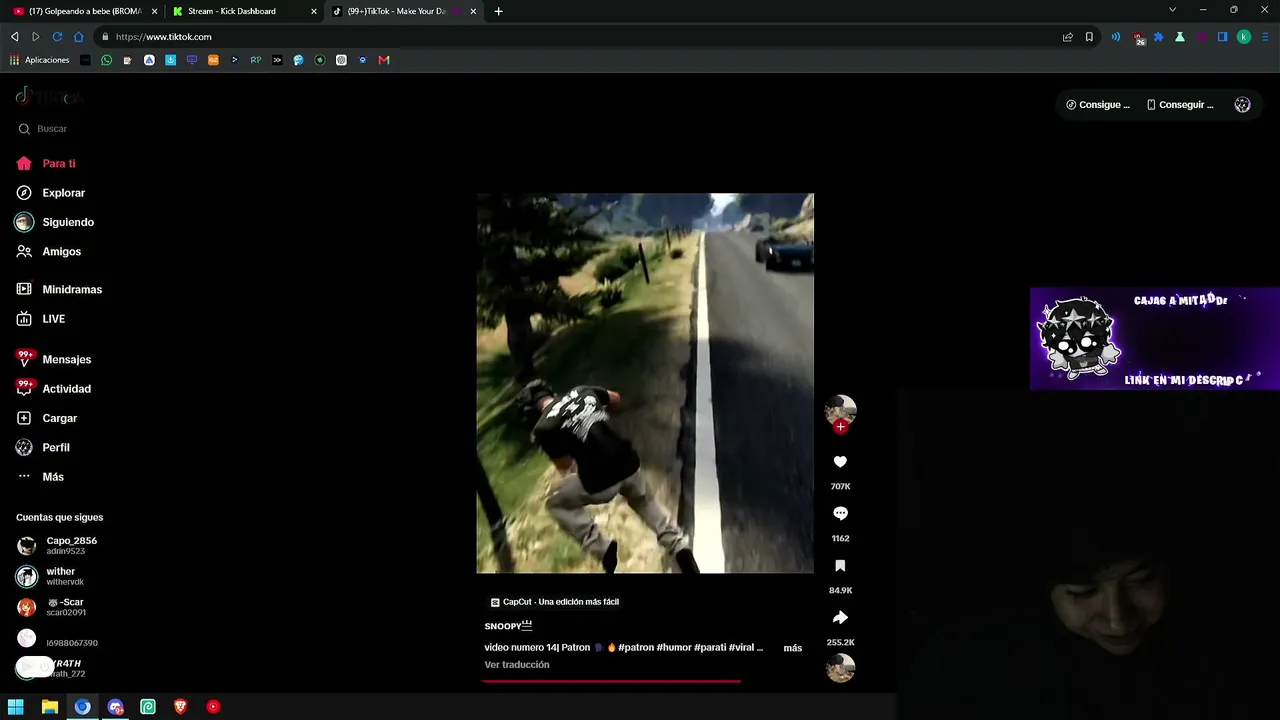Bookmark this page in the address bar
This screenshot has height=720, width=1280.
click(1089, 37)
